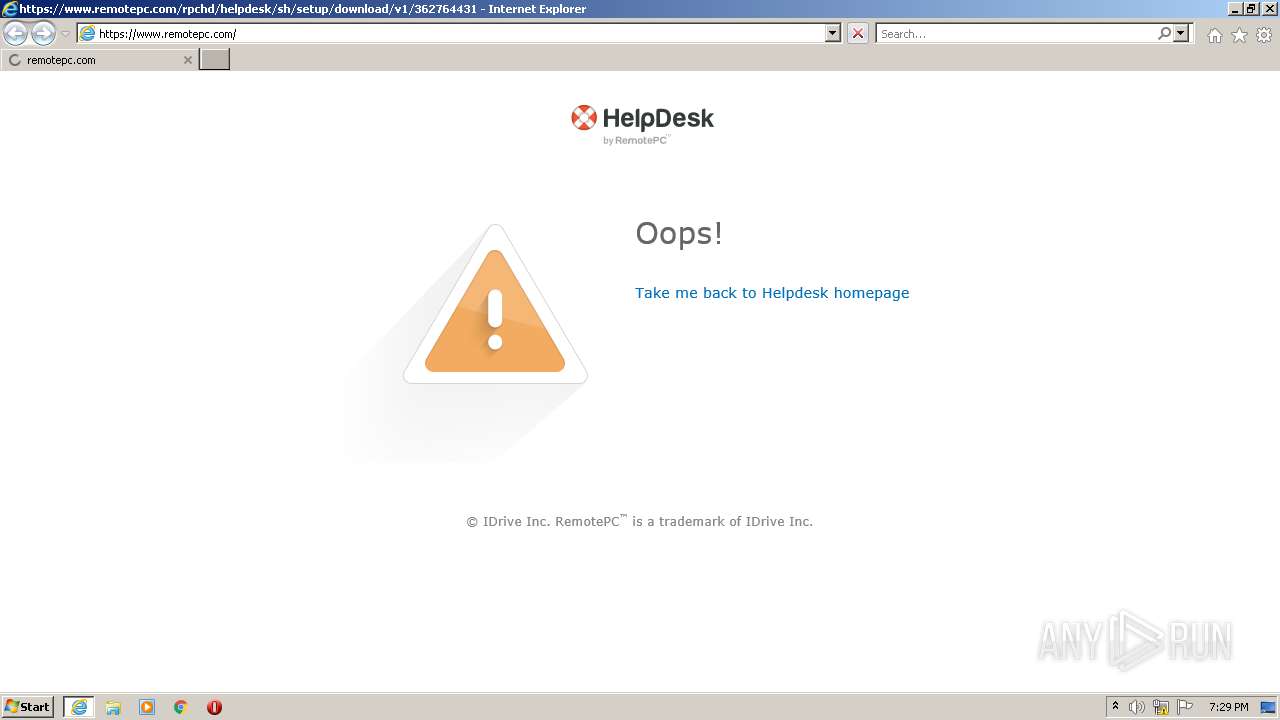Viewport: 1280px width, 720px height.
Task: Select the remotepc.com tab
Action: click(x=99, y=60)
